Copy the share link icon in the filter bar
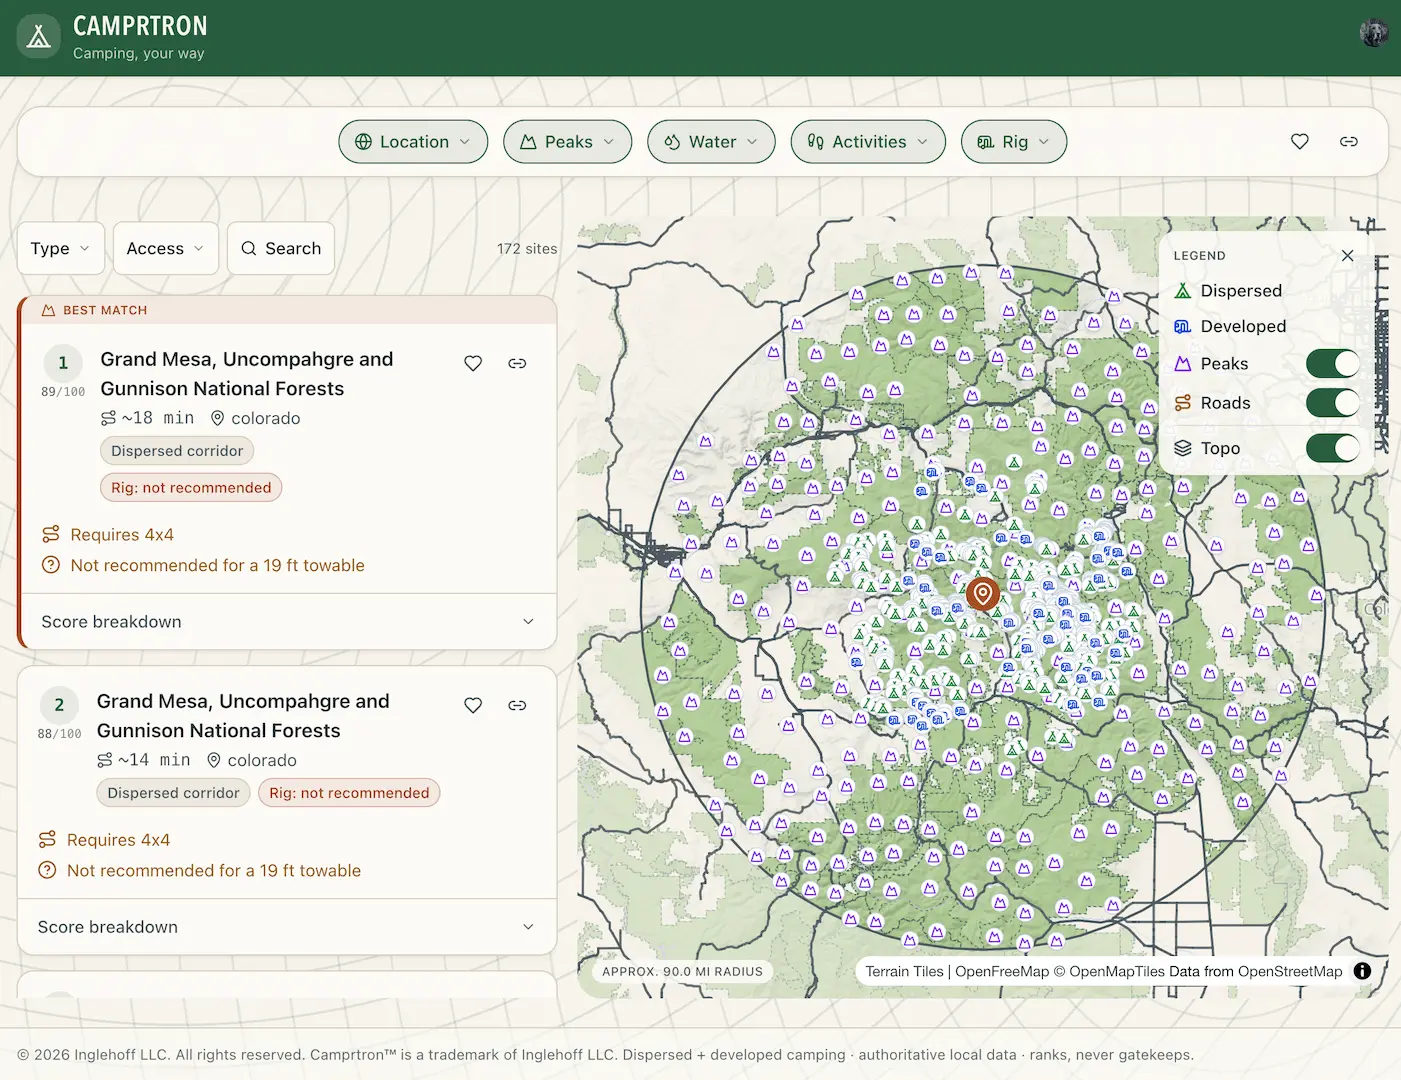1401x1080 pixels. tap(1348, 142)
